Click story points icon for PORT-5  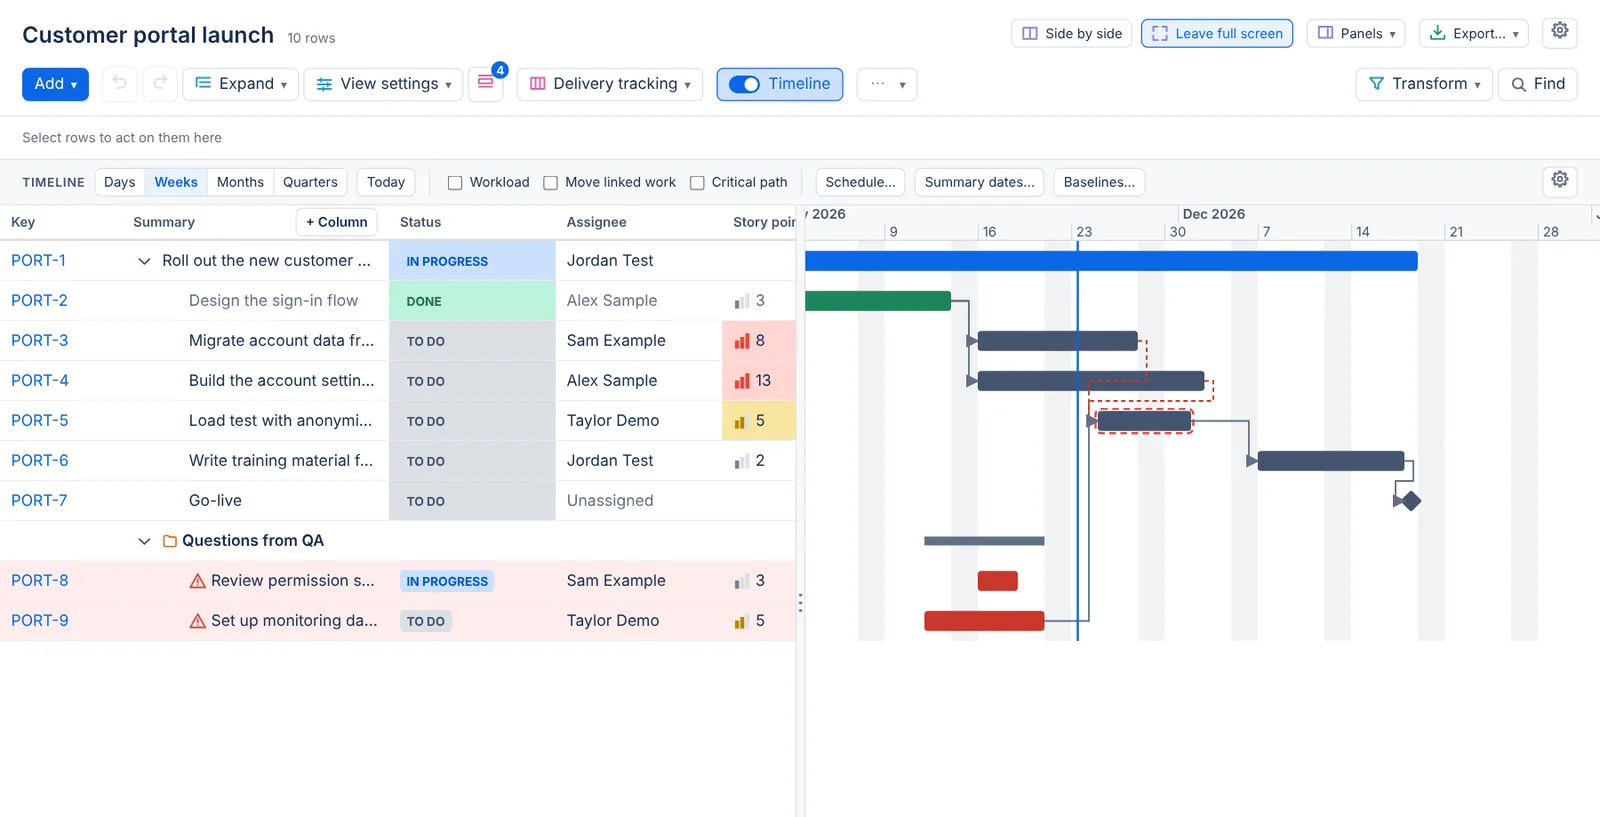(741, 421)
